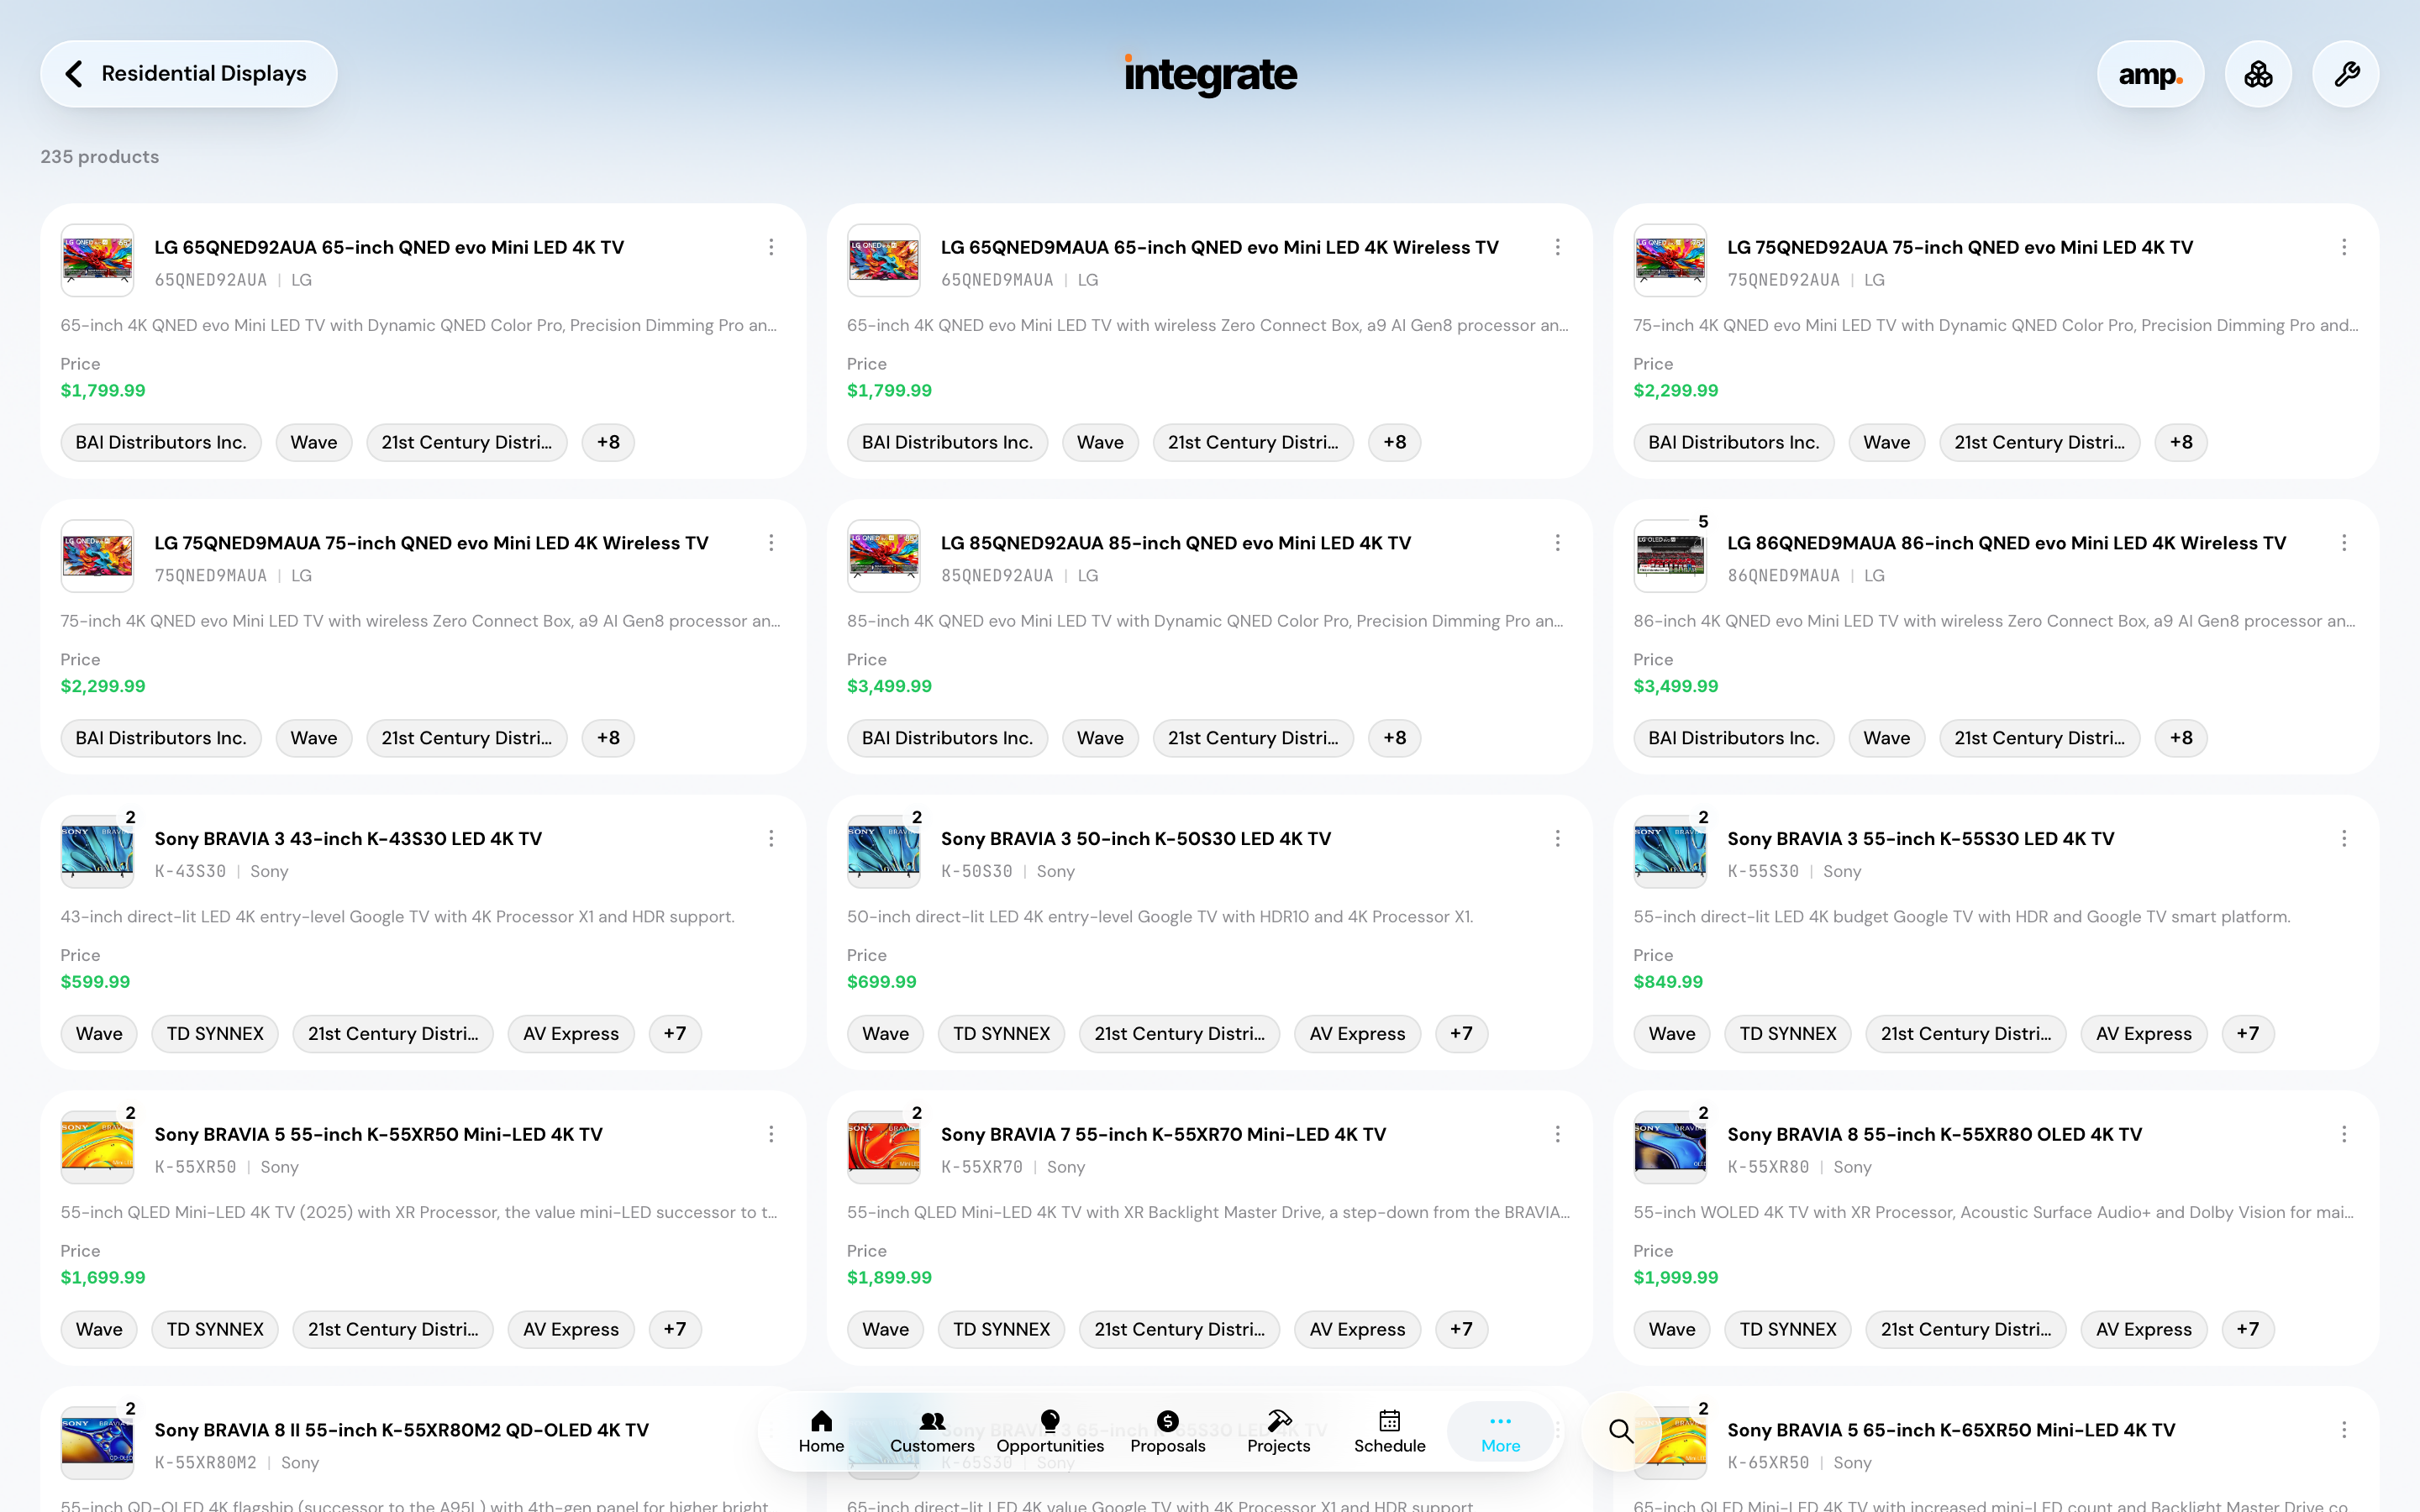Click TD SYNNEX tag on Sony K-50S30

click(1001, 1034)
